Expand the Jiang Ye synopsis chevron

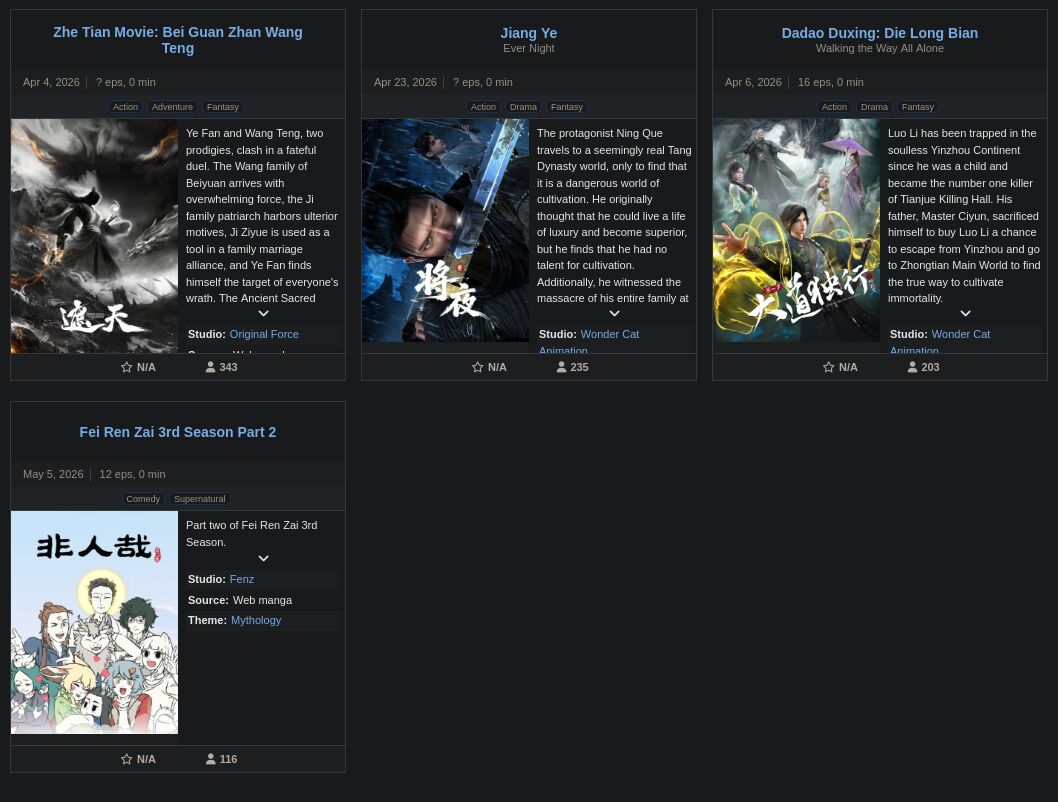[614, 314]
